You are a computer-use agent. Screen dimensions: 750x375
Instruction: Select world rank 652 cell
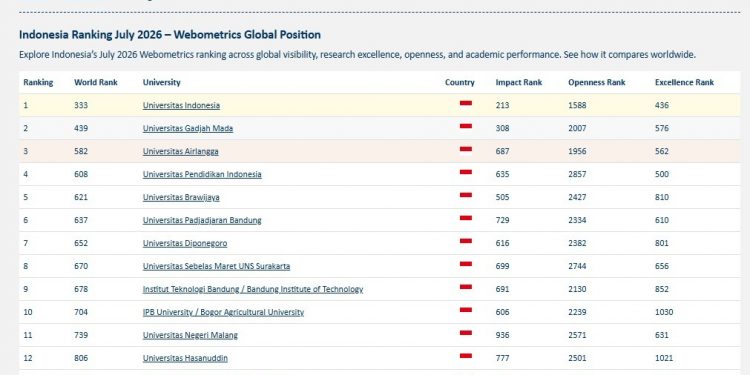pyautogui.click(x=81, y=243)
